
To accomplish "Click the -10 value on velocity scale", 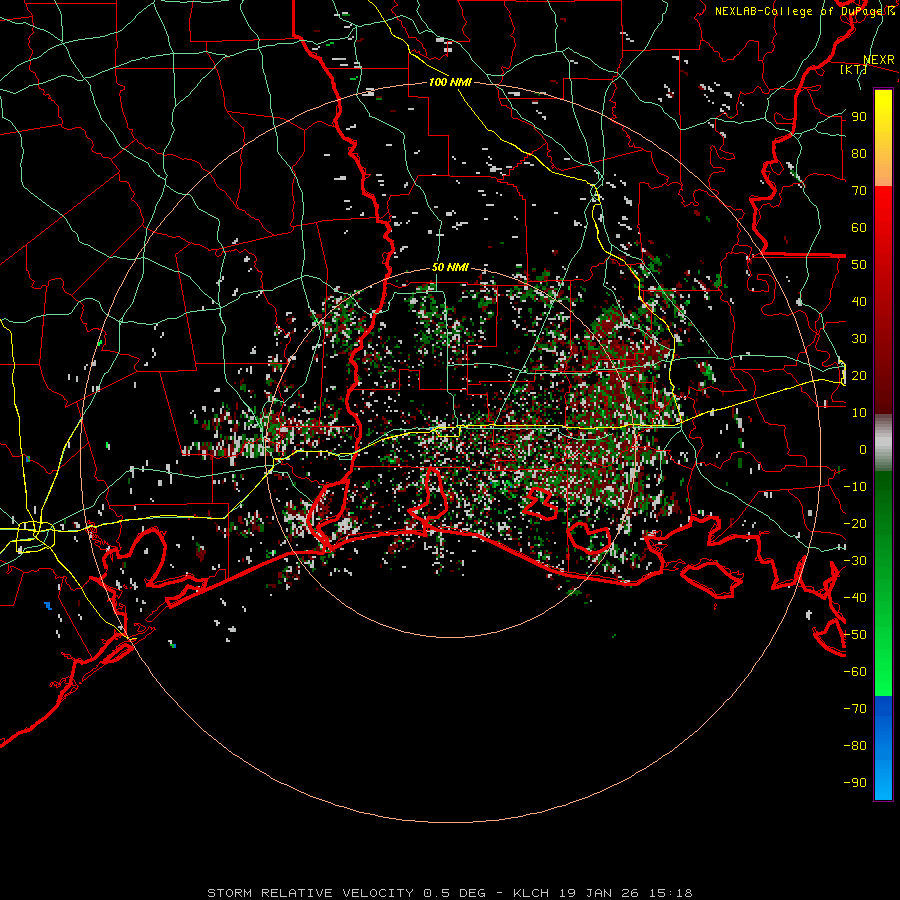I will (x=855, y=487).
